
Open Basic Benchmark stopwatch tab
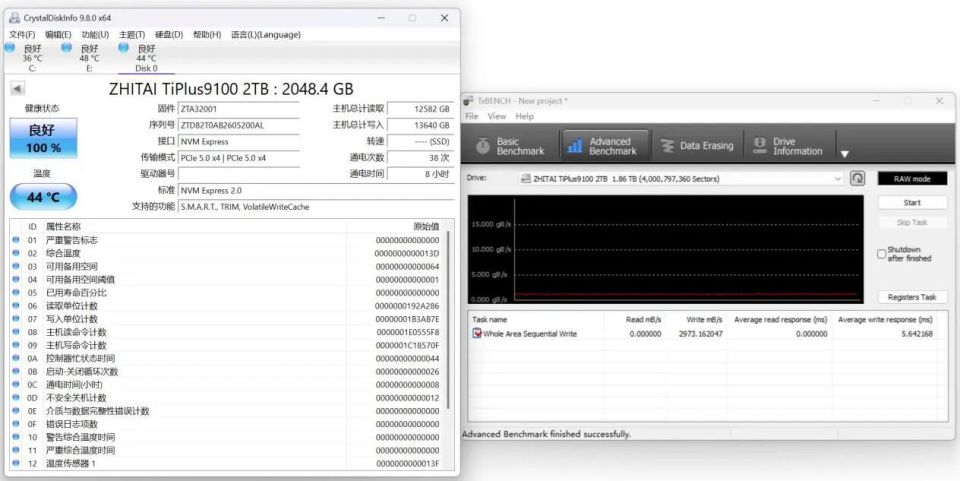click(509, 146)
